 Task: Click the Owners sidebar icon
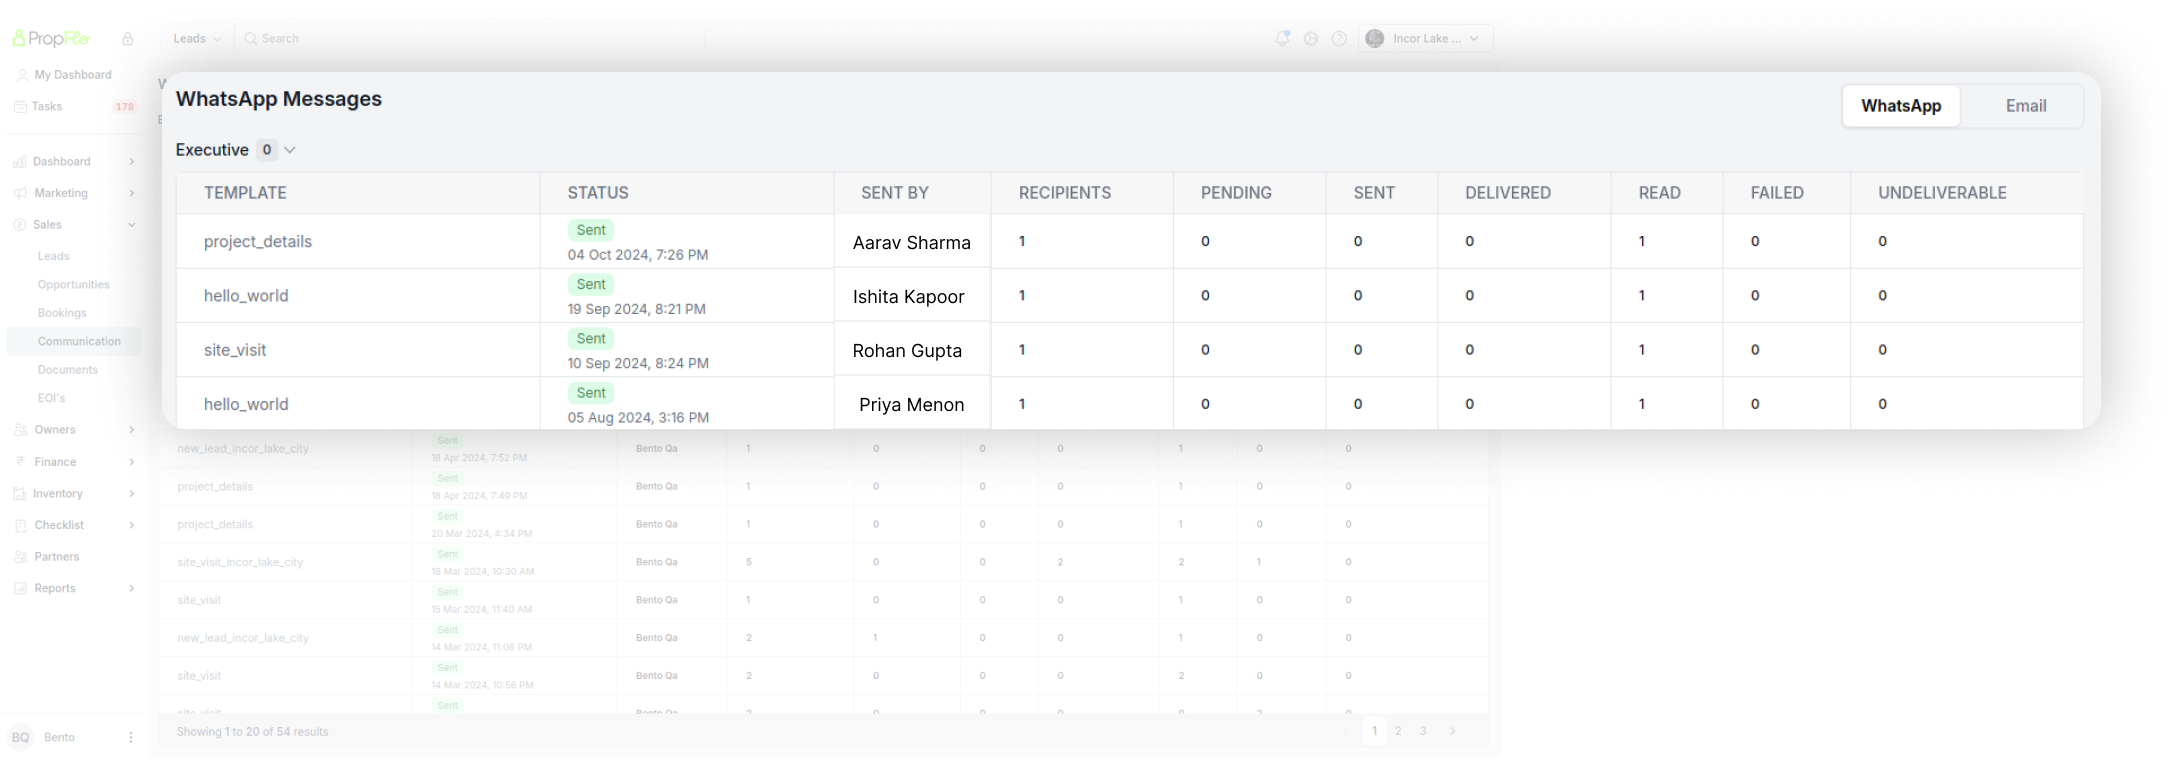(x=20, y=430)
